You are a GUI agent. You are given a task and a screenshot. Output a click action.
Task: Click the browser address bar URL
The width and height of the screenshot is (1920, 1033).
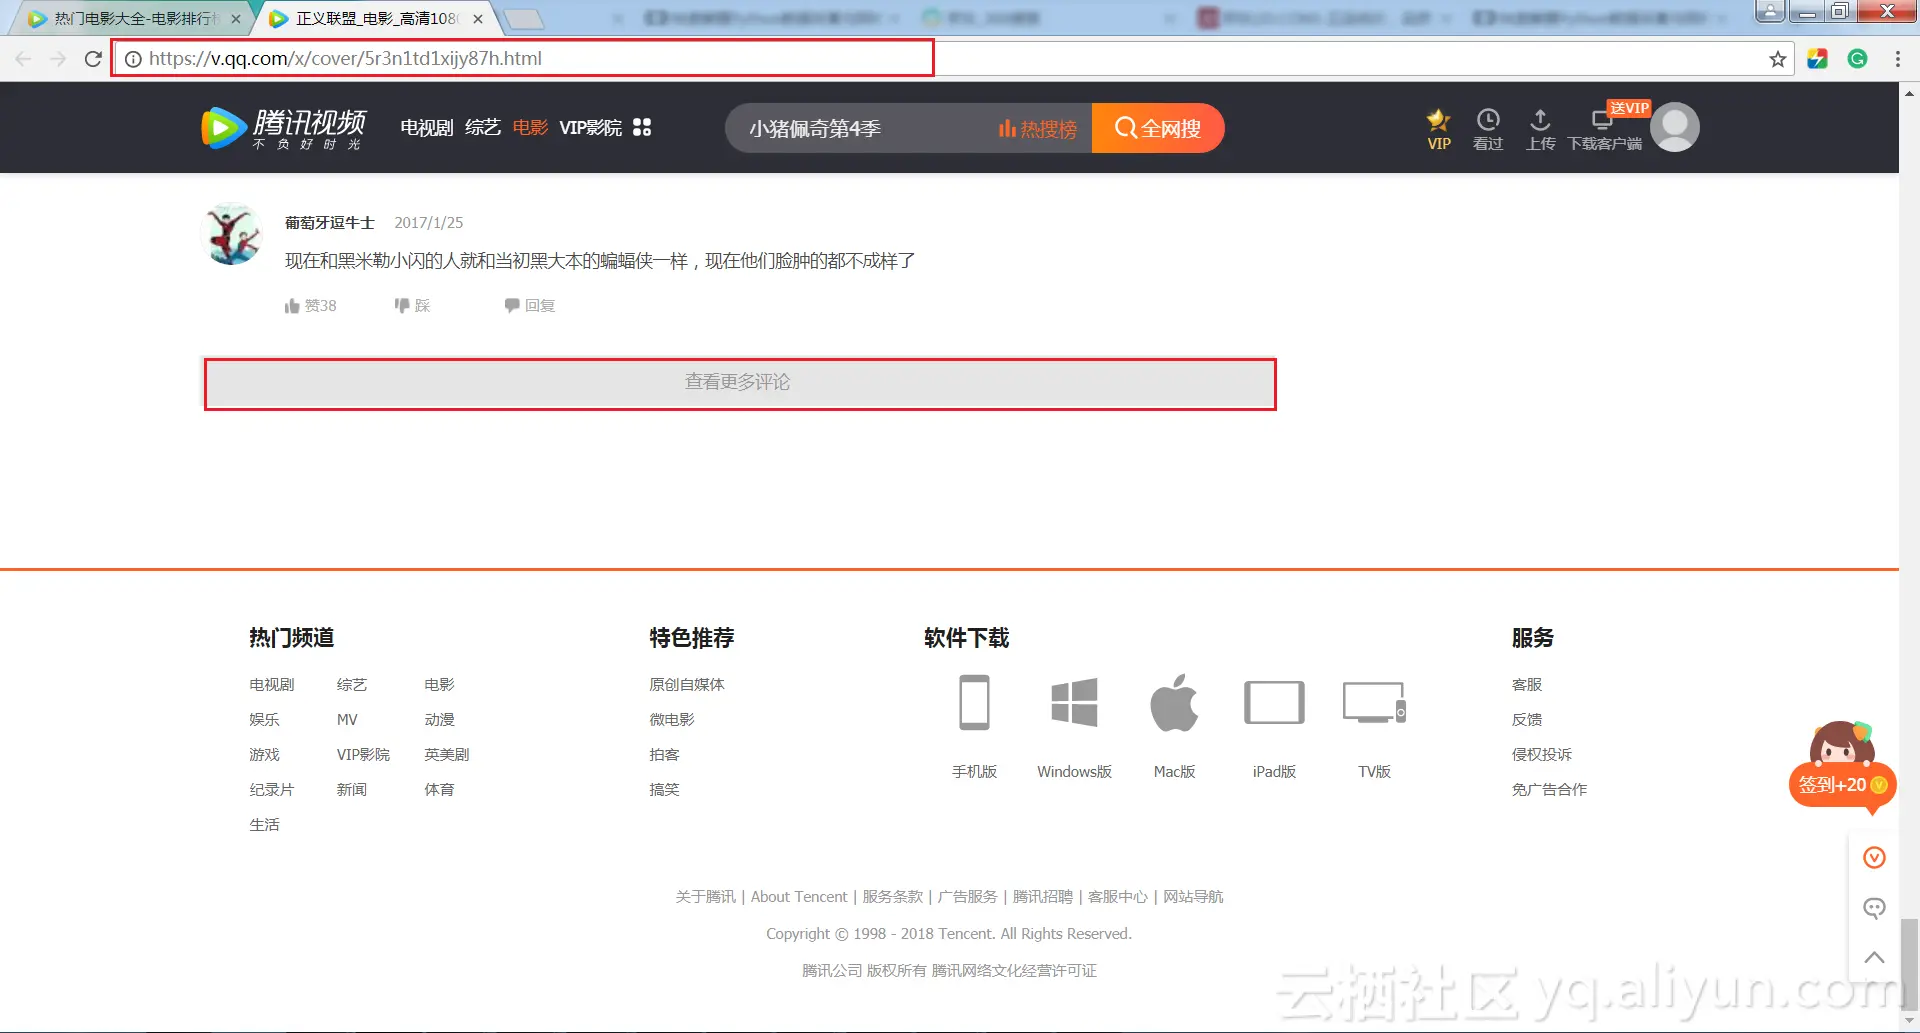pos(345,59)
